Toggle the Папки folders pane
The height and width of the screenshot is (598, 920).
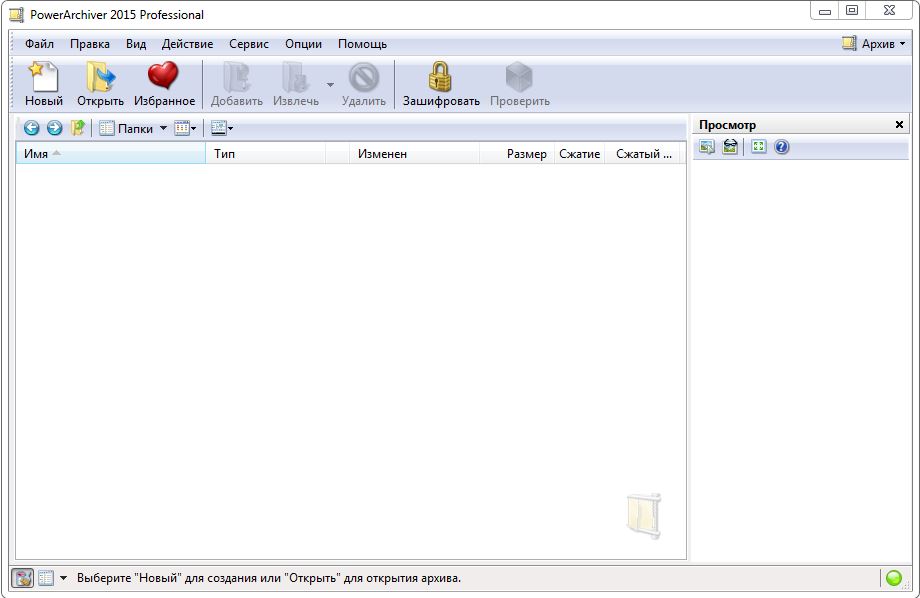[126, 129]
